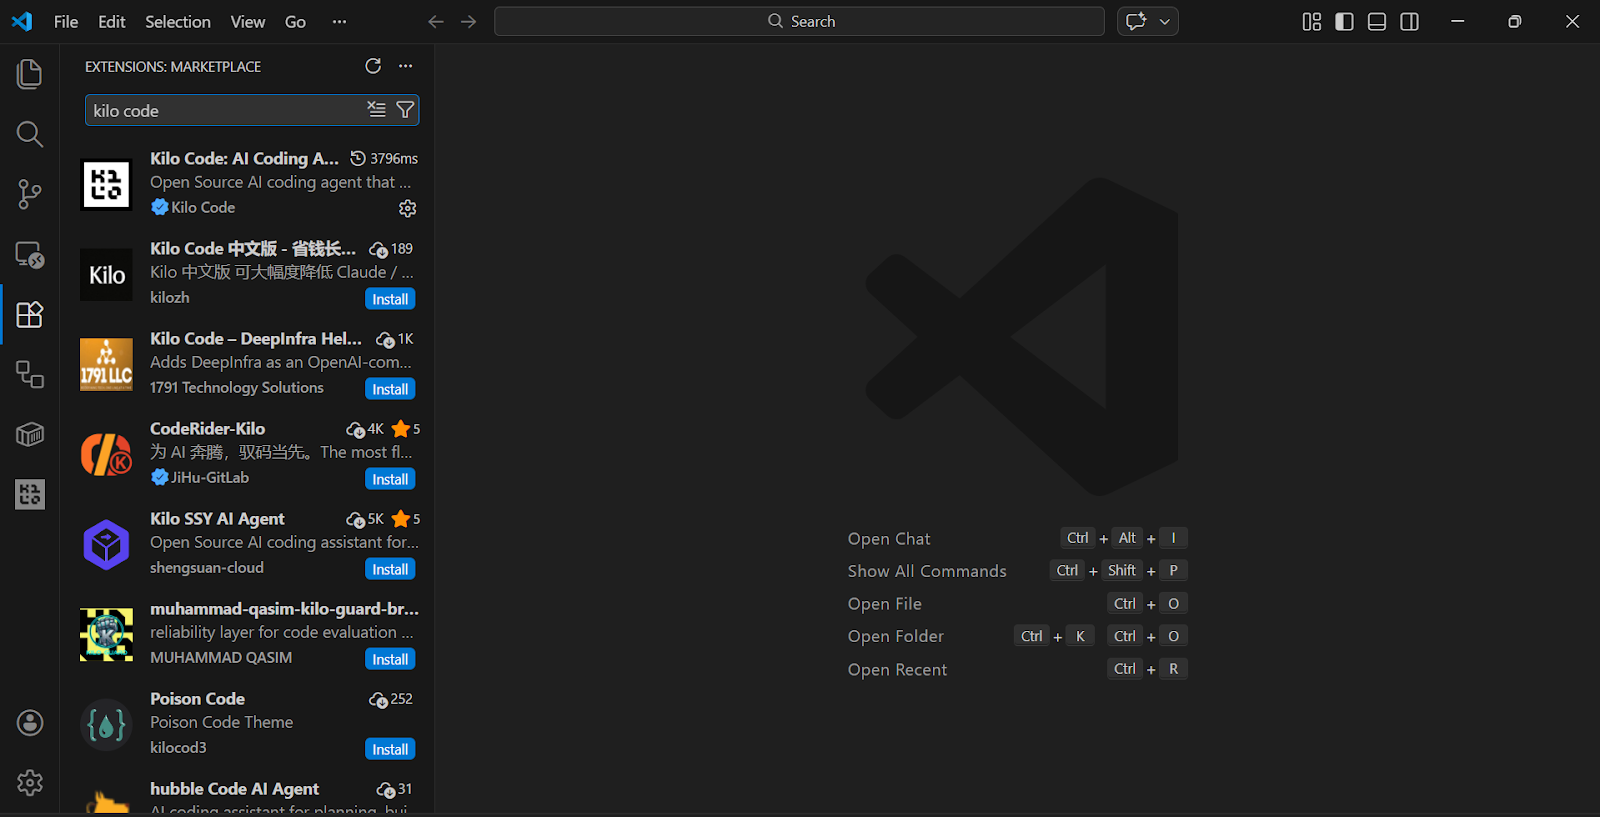Screen dimensions: 1600x817
Task: Install Kilo Code – DeepInfra Helper extension
Action: [x=390, y=389]
